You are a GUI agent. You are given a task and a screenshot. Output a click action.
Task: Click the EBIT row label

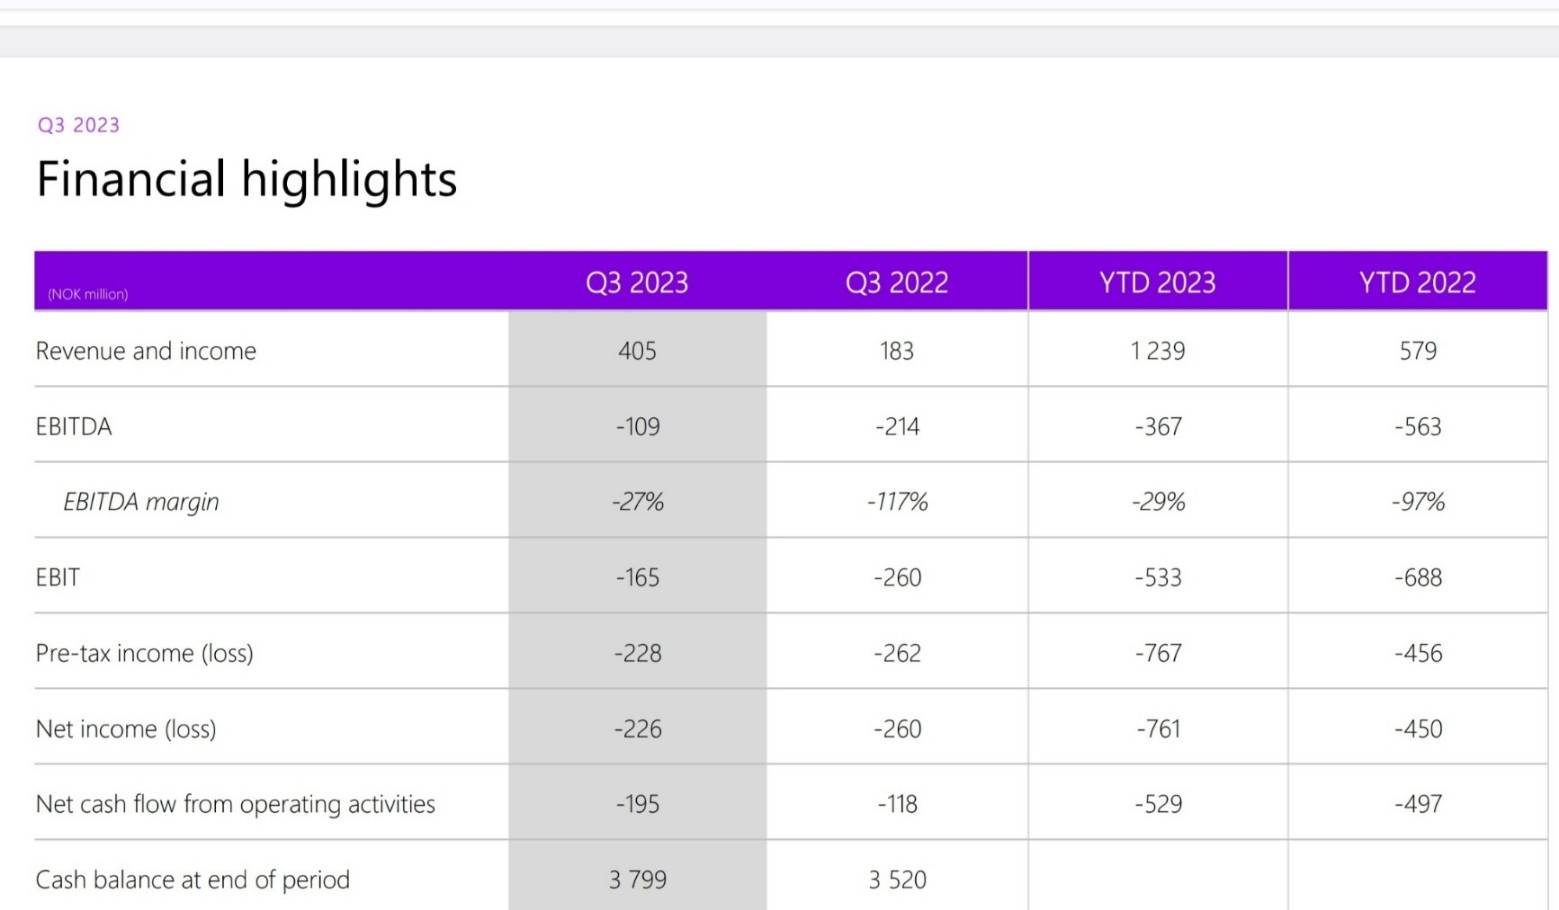(x=58, y=578)
